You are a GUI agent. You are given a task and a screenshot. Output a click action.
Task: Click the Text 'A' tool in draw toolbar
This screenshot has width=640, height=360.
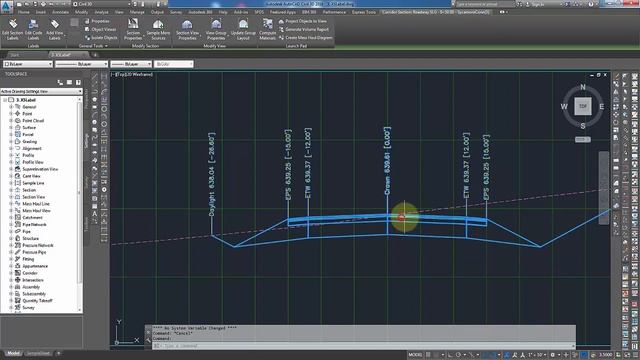point(94,213)
